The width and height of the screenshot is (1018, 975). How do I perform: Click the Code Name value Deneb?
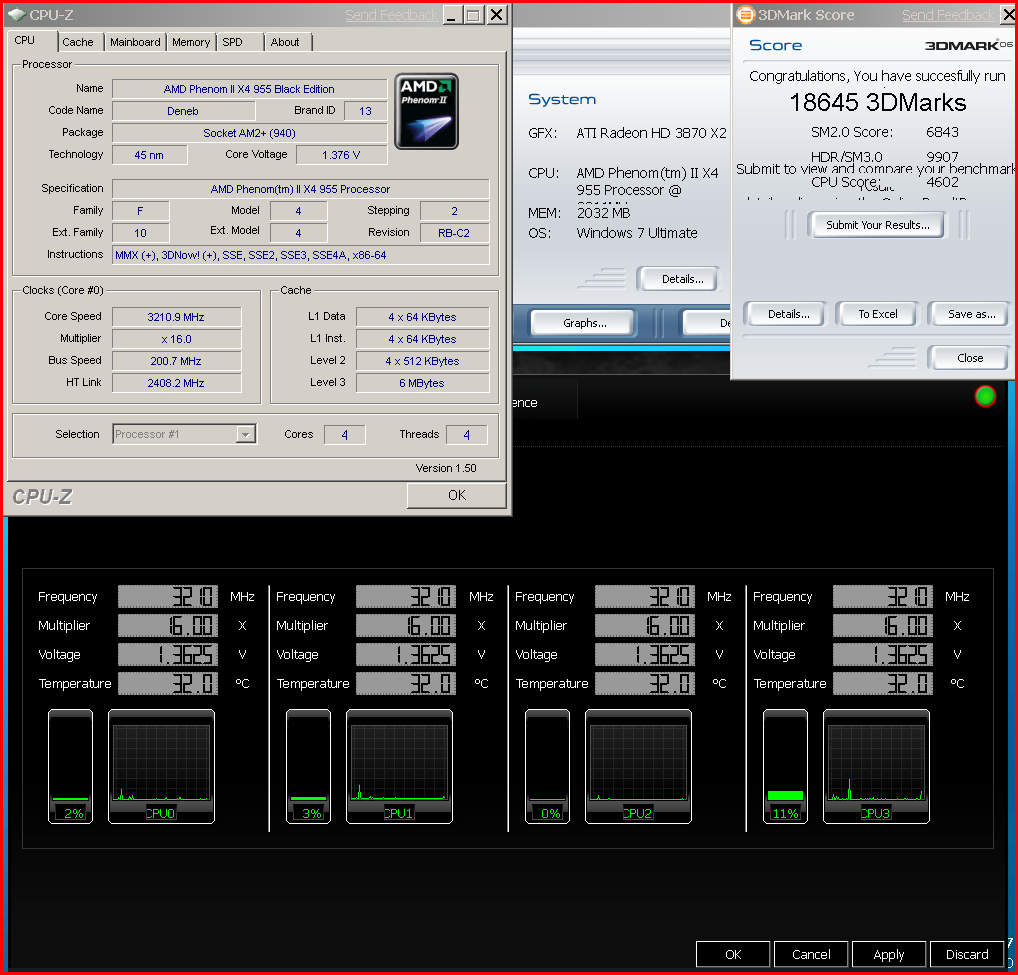coord(183,111)
